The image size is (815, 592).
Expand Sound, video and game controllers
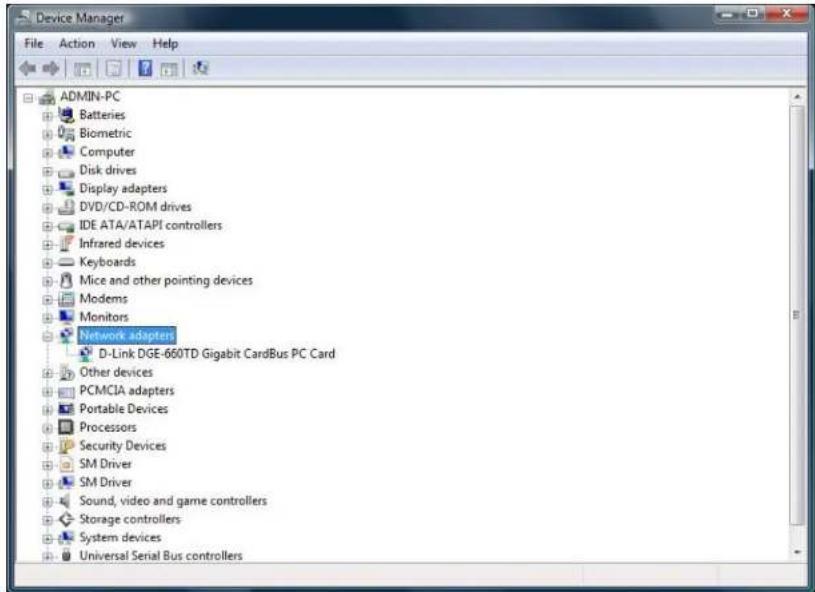click(x=47, y=502)
